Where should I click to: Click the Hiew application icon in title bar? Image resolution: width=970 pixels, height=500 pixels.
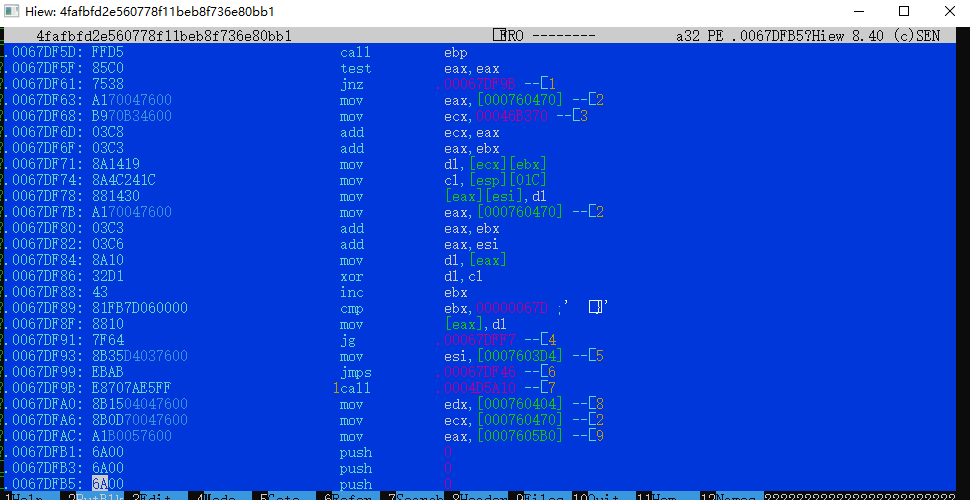click(11, 12)
